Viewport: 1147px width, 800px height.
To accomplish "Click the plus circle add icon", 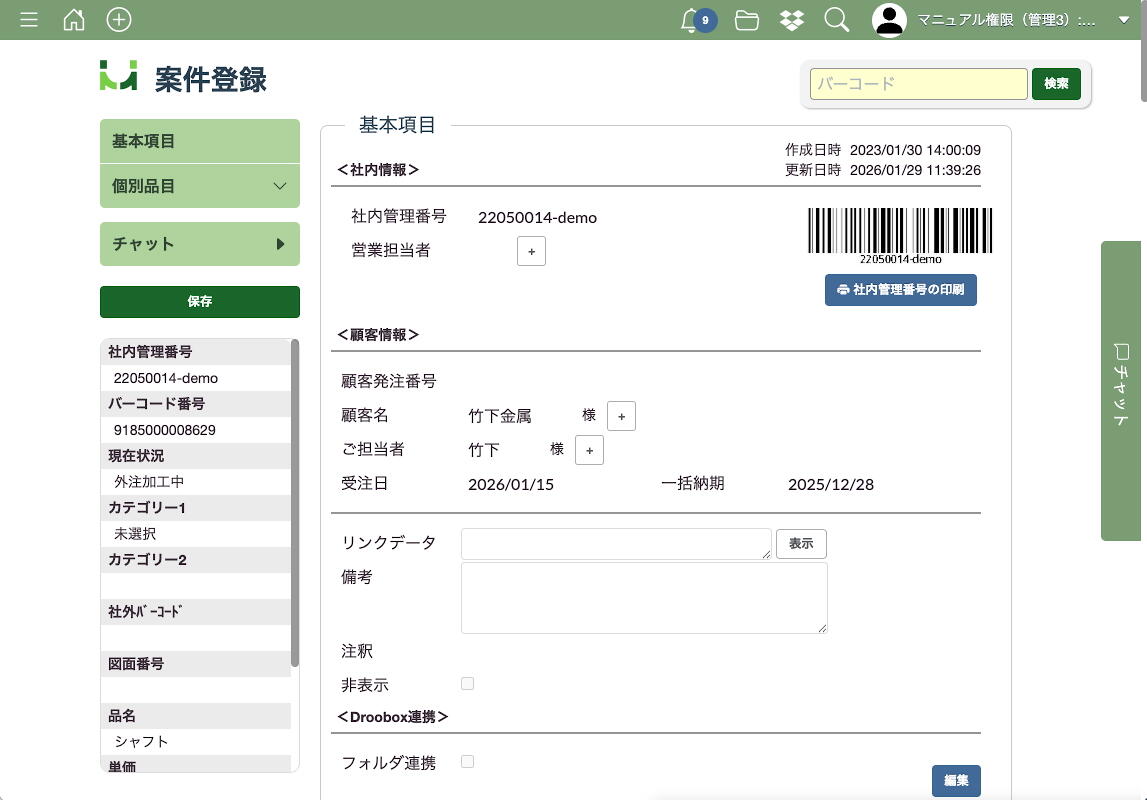I will click(119, 20).
